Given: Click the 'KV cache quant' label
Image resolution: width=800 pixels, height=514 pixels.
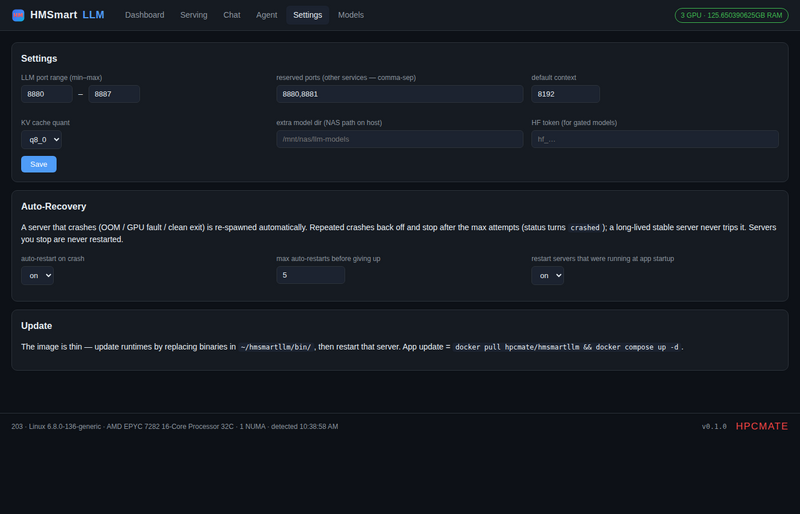Looking at the screenshot, I should click(x=45, y=123).
